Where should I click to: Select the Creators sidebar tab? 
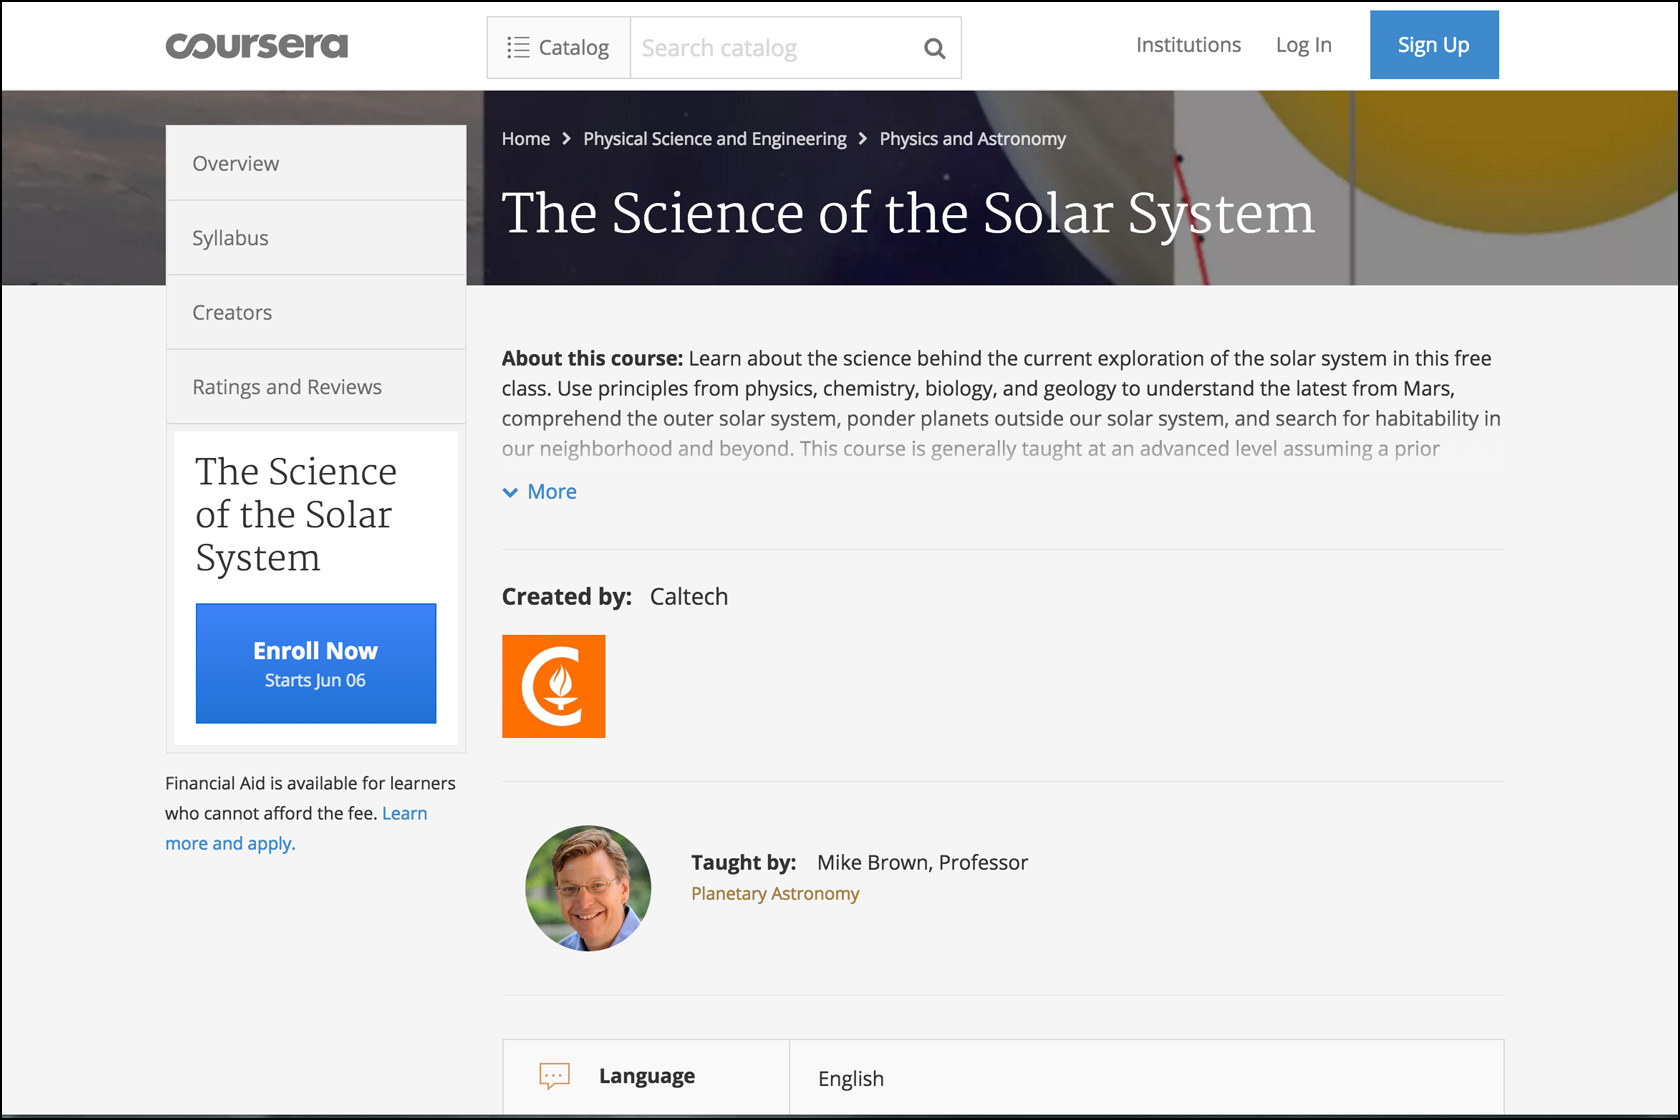316,312
